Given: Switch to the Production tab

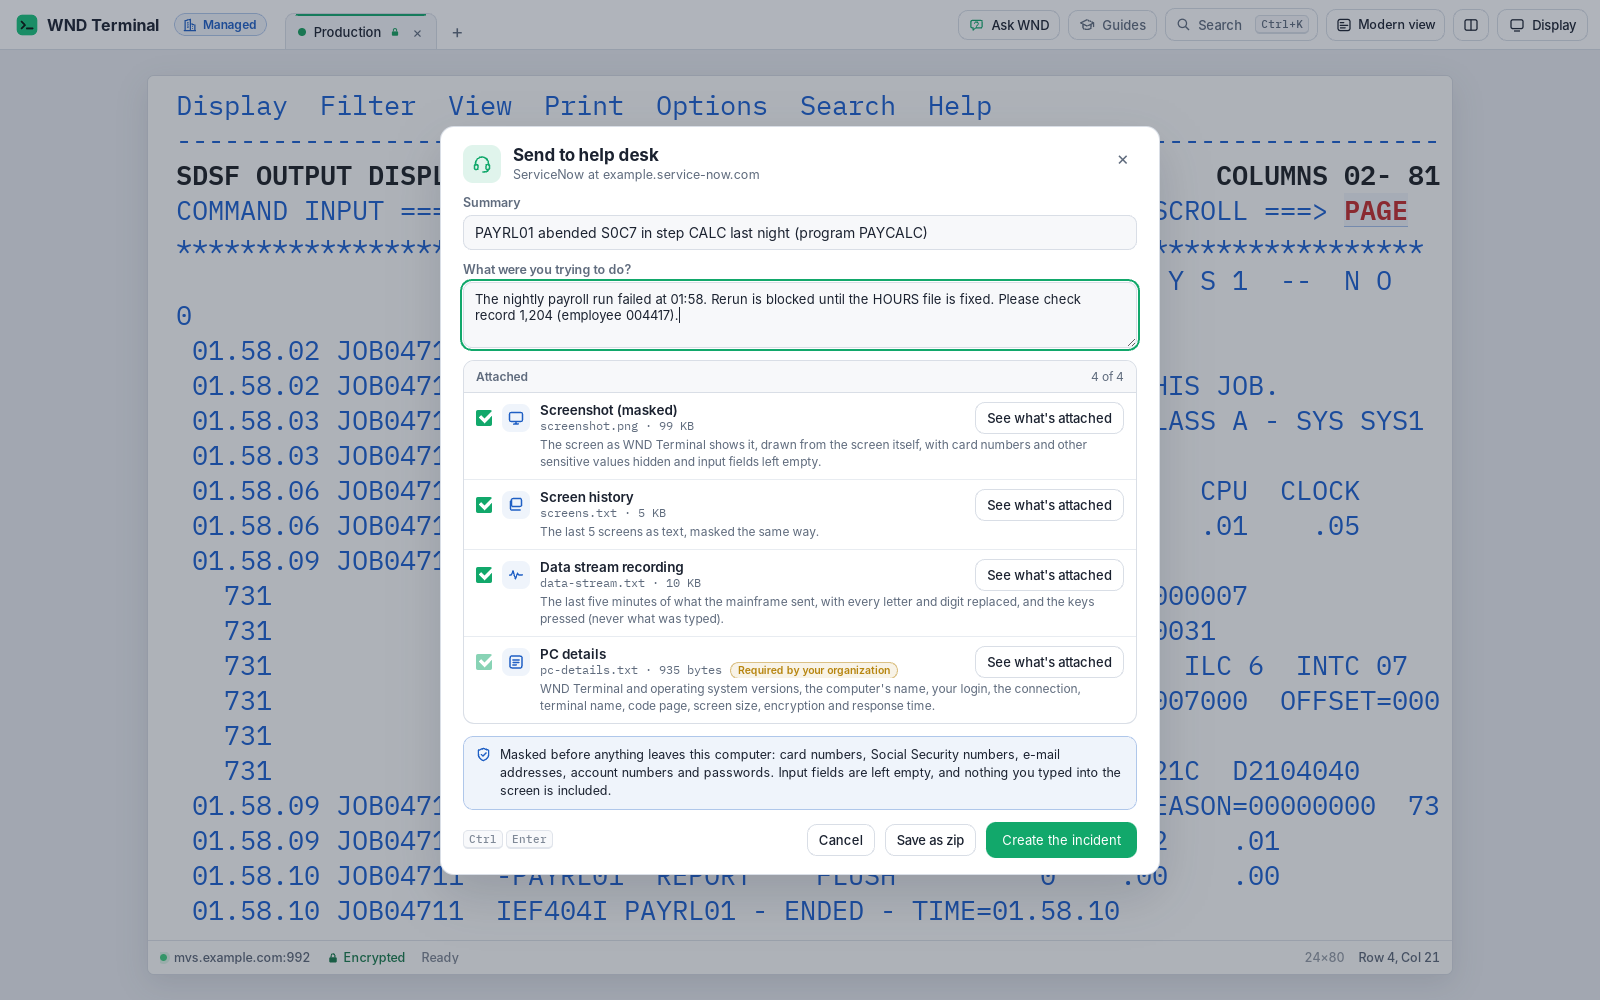Looking at the screenshot, I should click(347, 32).
